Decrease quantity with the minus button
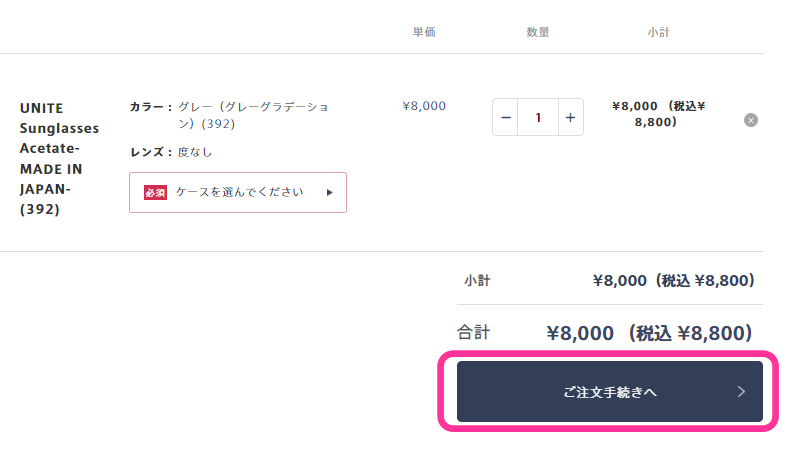807x474 pixels. pos(505,117)
